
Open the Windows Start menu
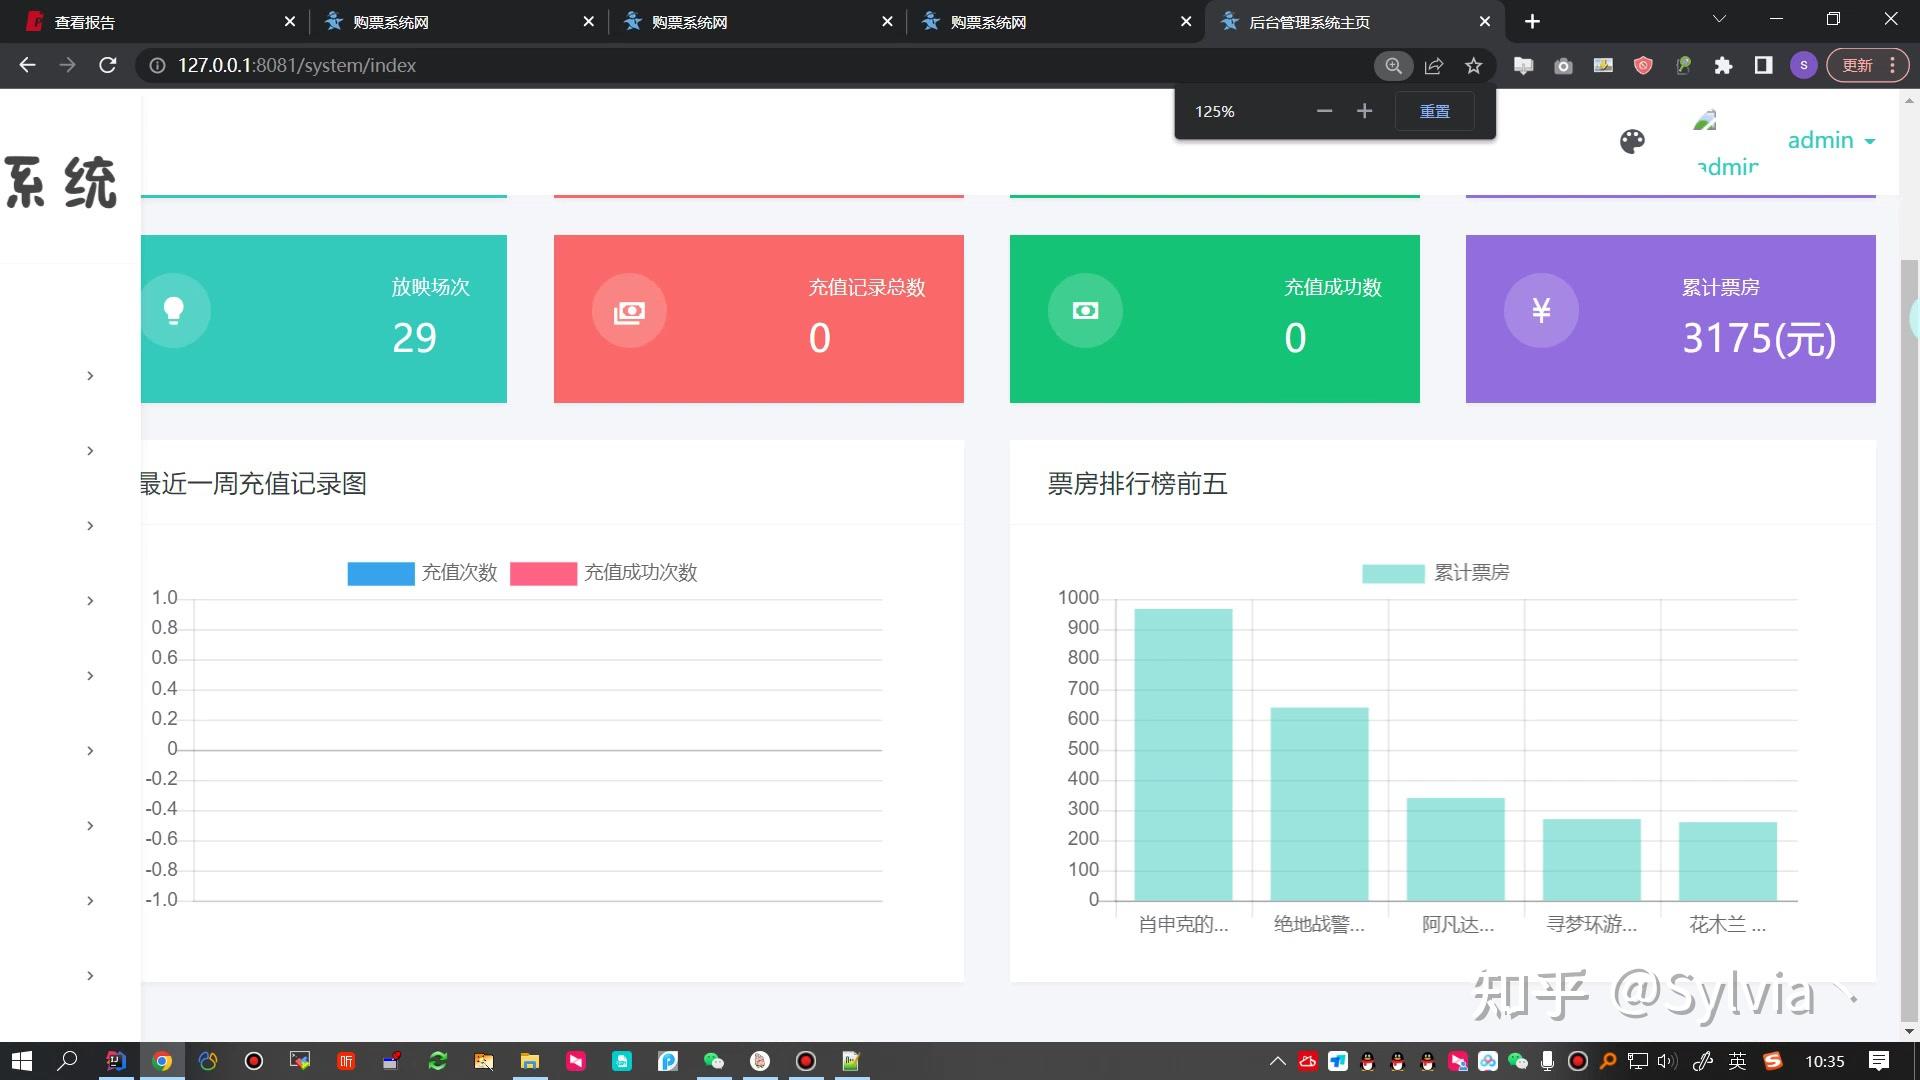pyautogui.click(x=21, y=1061)
